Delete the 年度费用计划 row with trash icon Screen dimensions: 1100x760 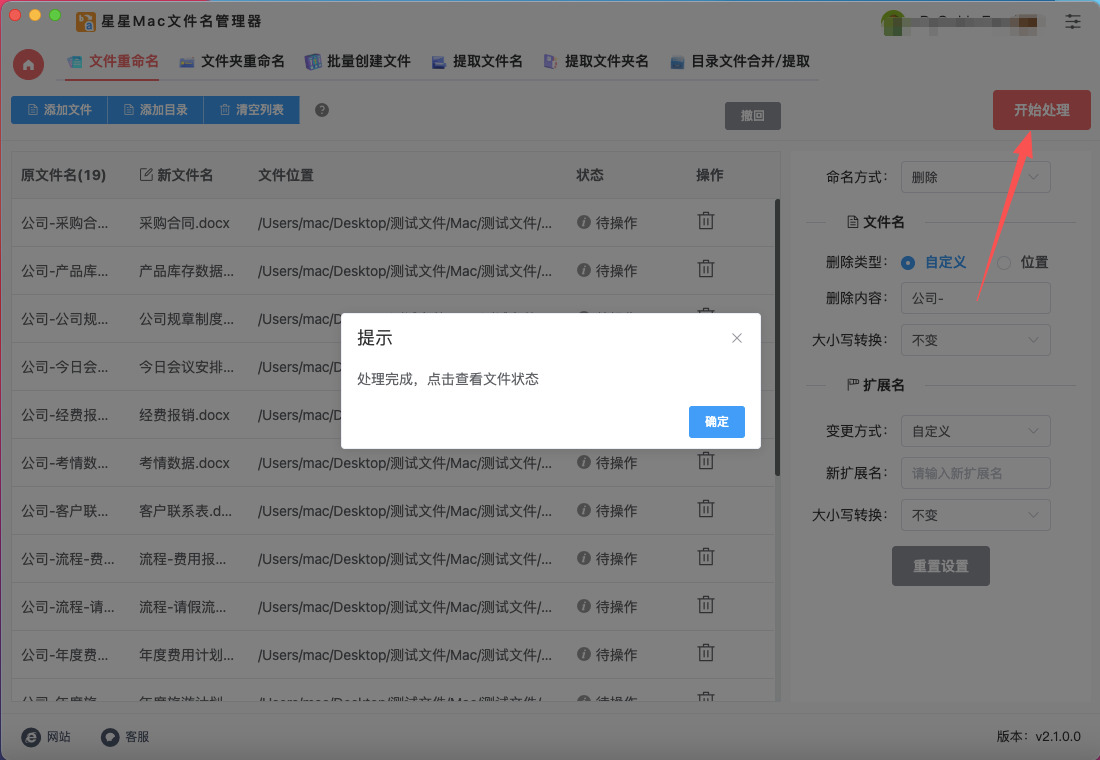coord(706,653)
